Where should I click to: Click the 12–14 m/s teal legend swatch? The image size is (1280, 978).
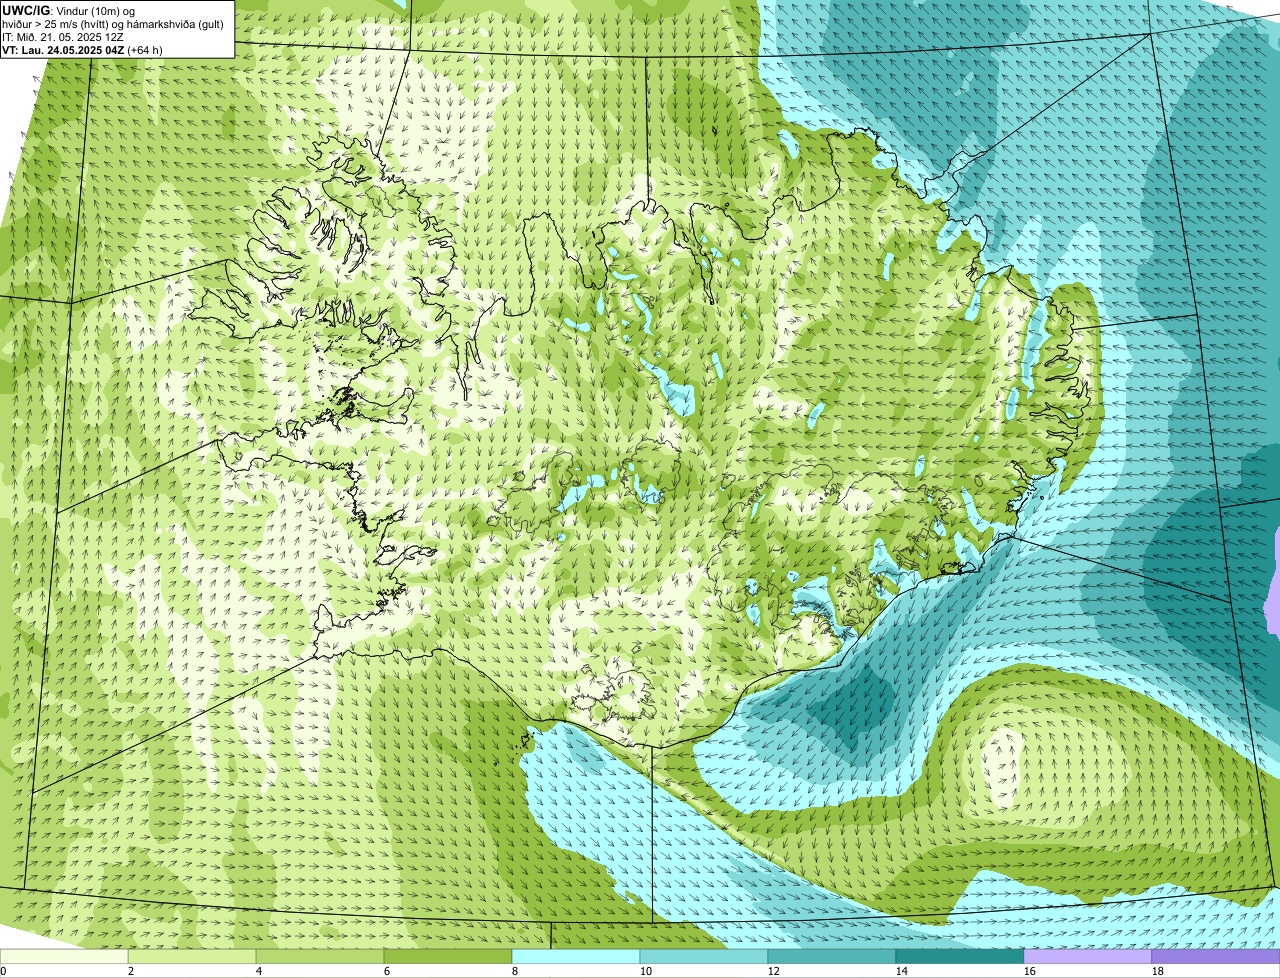click(832, 957)
